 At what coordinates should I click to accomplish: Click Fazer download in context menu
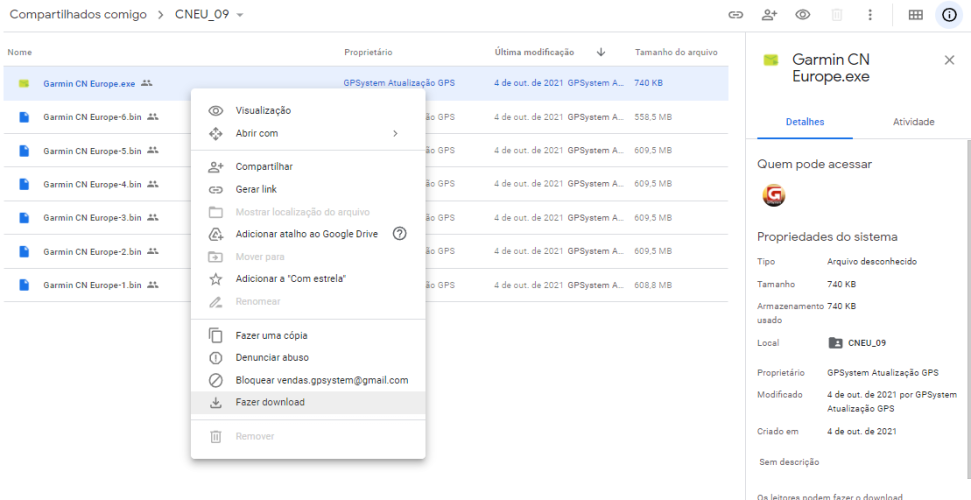click(x=308, y=402)
